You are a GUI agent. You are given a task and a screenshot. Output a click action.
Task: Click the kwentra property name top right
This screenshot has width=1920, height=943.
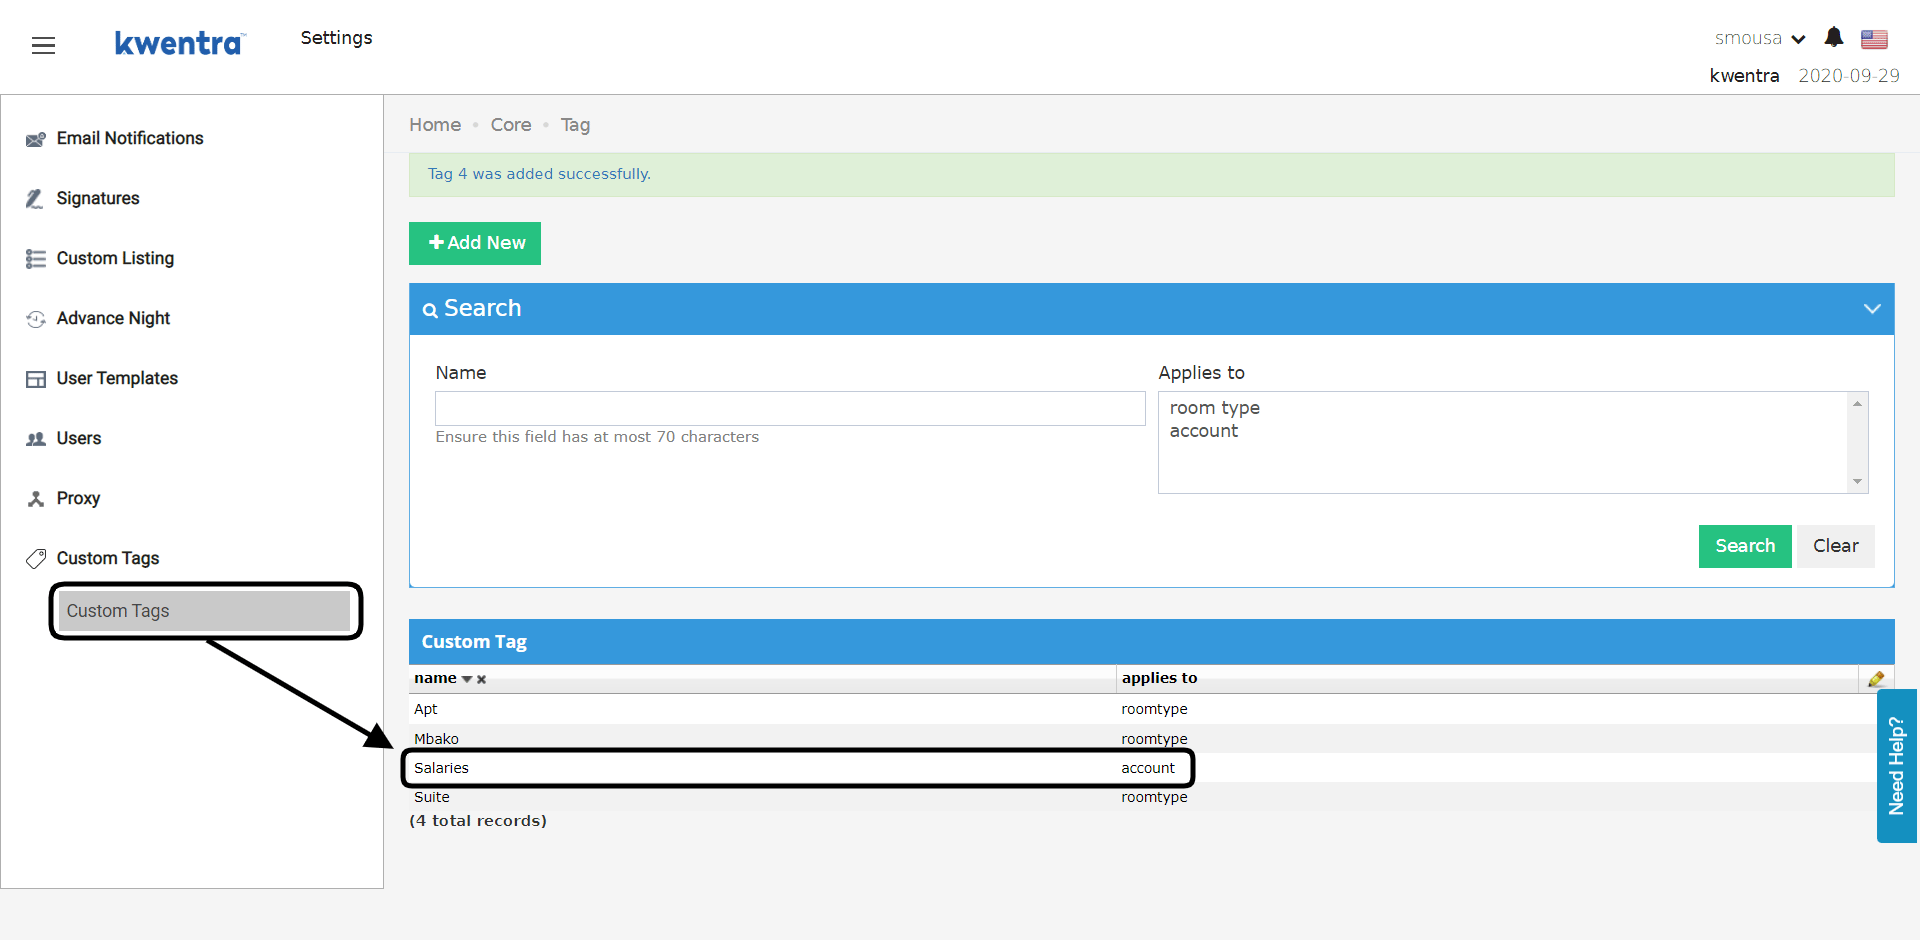tap(1744, 76)
